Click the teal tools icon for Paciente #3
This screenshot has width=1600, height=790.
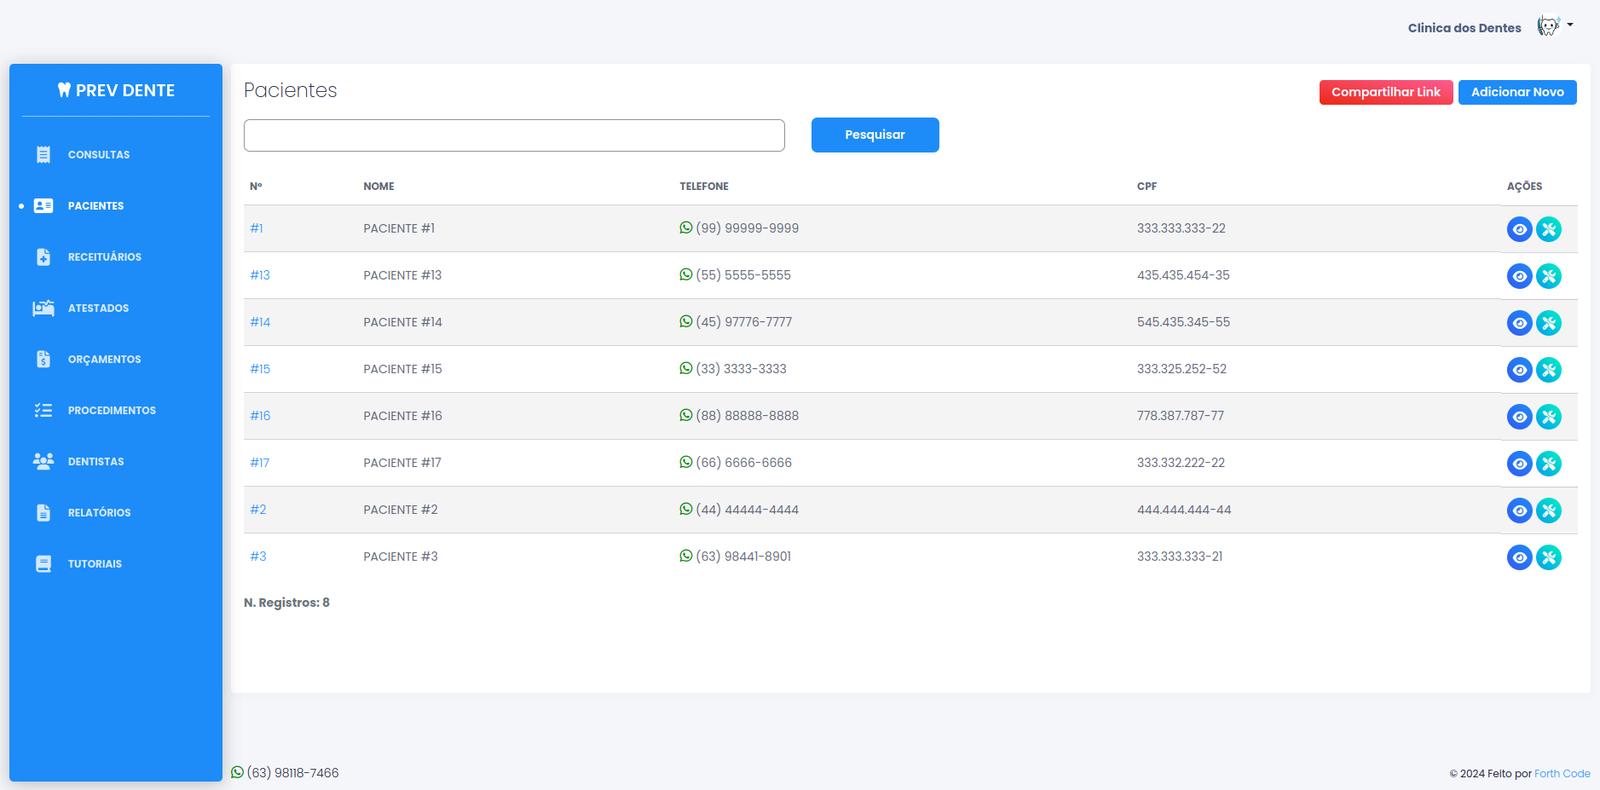click(x=1548, y=557)
